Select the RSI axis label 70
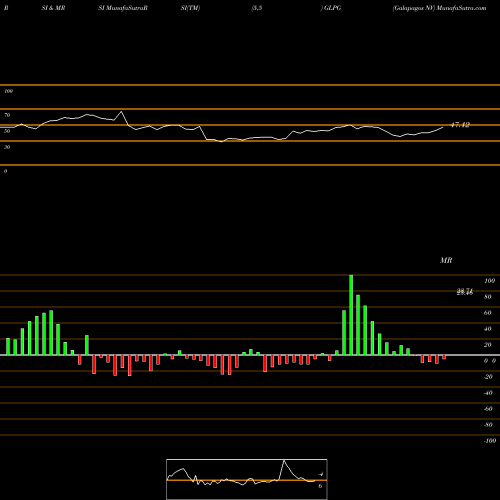 pos(7,115)
